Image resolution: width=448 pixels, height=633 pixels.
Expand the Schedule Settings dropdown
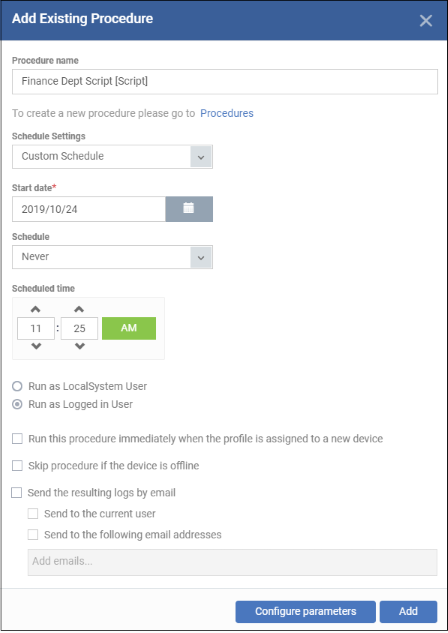point(112,157)
